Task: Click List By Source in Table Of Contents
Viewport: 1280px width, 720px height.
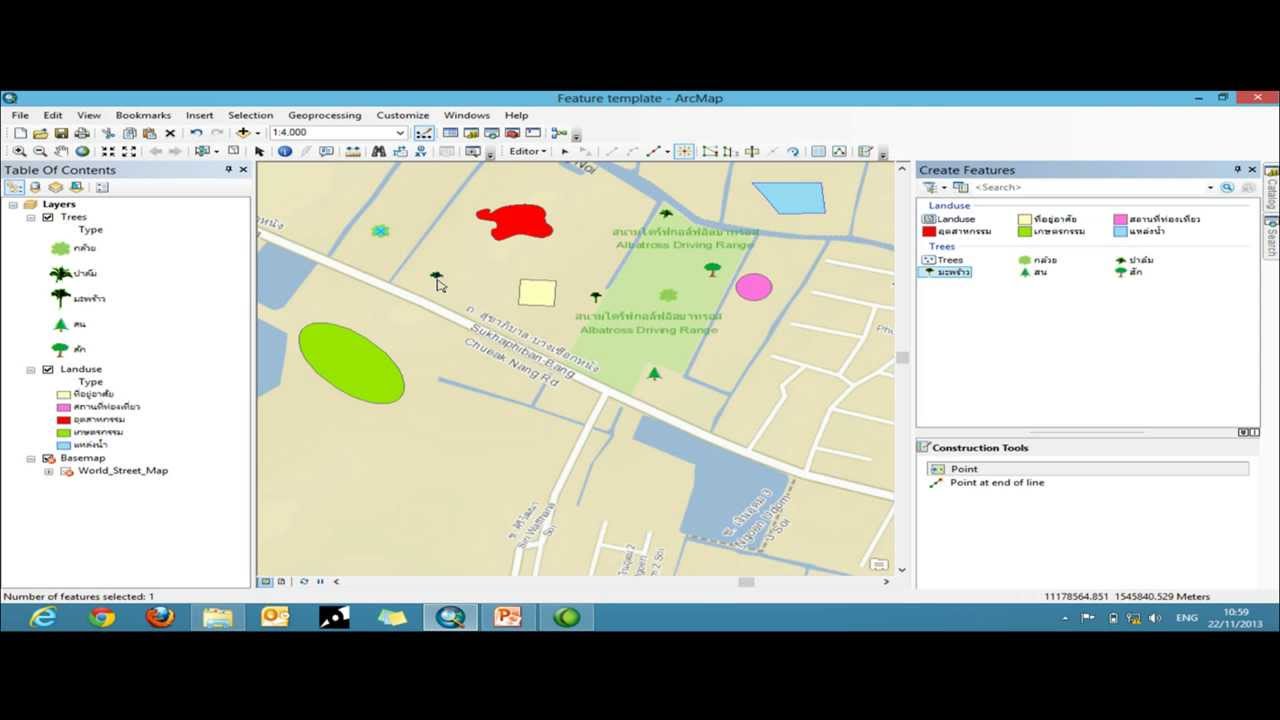Action: click(35, 187)
